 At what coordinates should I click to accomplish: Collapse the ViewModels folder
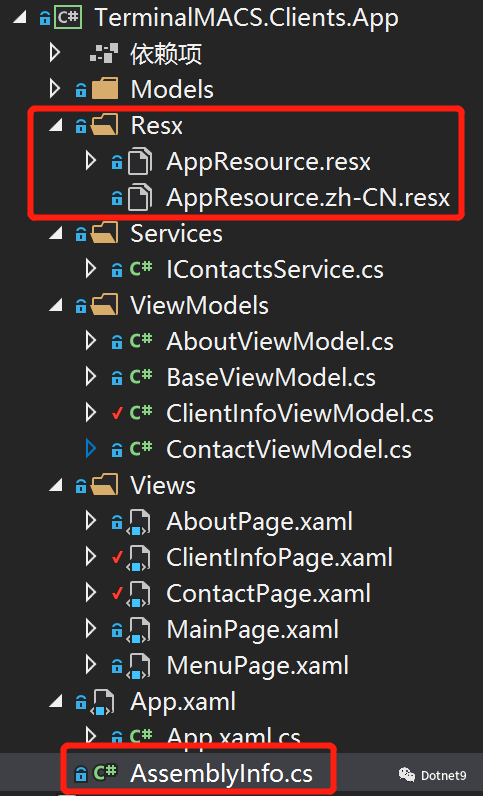tap(55, 307)
